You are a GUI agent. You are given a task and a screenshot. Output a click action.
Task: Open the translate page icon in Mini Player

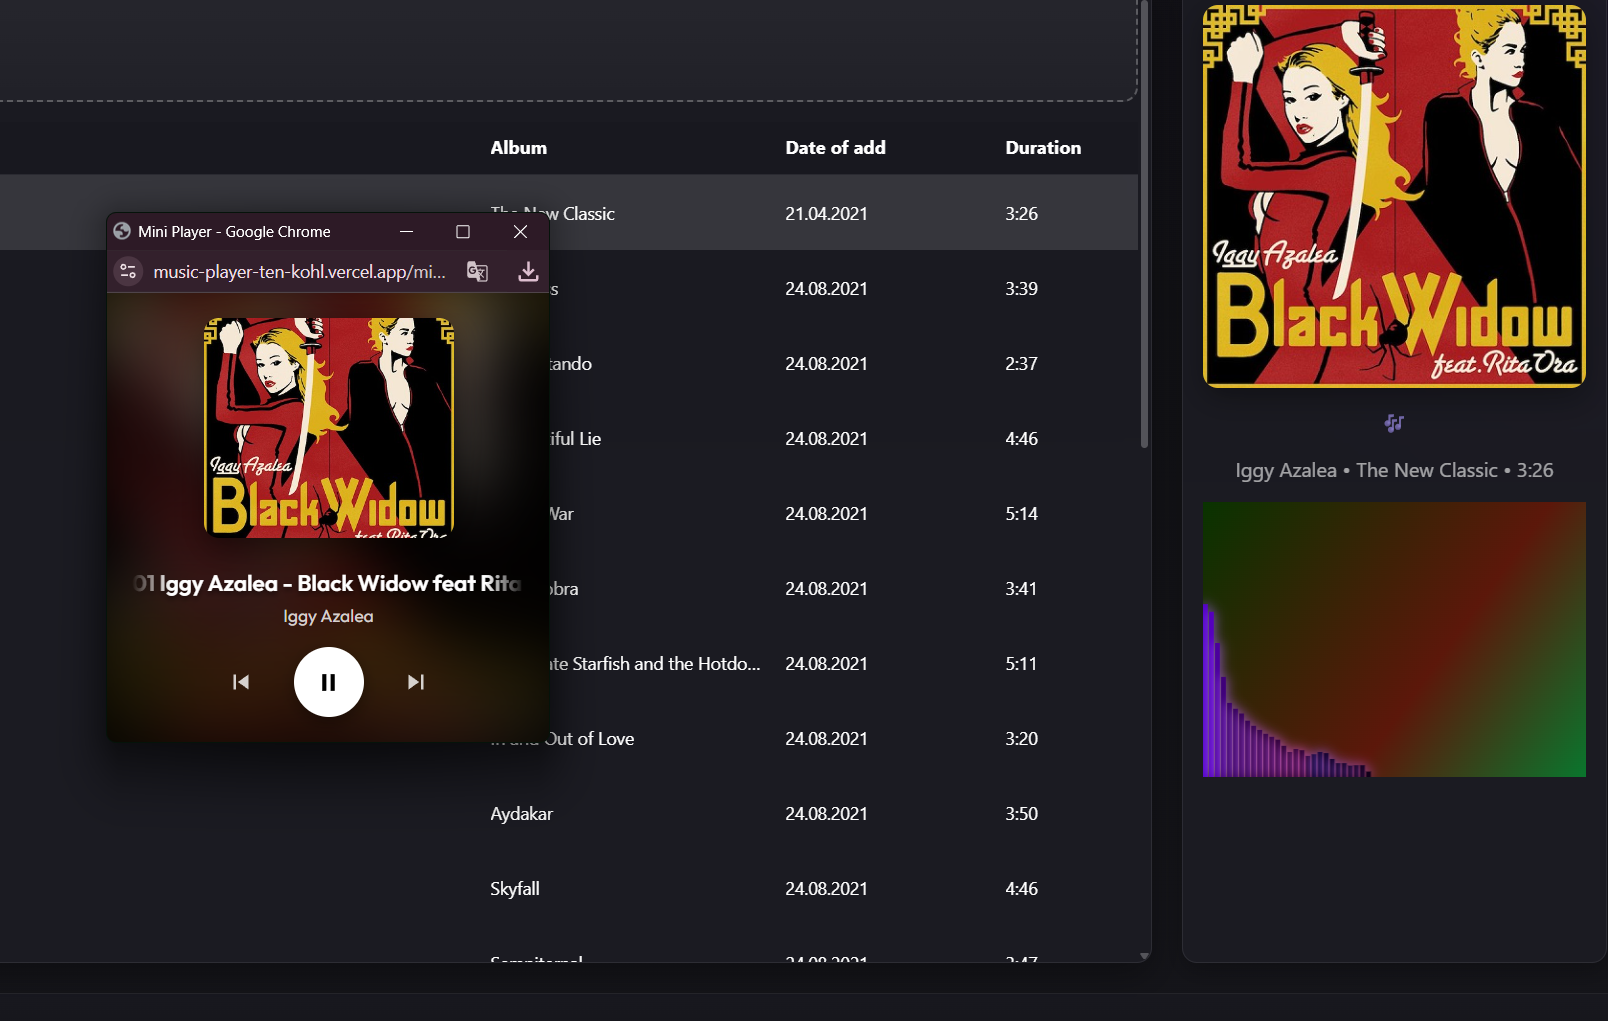478,272
